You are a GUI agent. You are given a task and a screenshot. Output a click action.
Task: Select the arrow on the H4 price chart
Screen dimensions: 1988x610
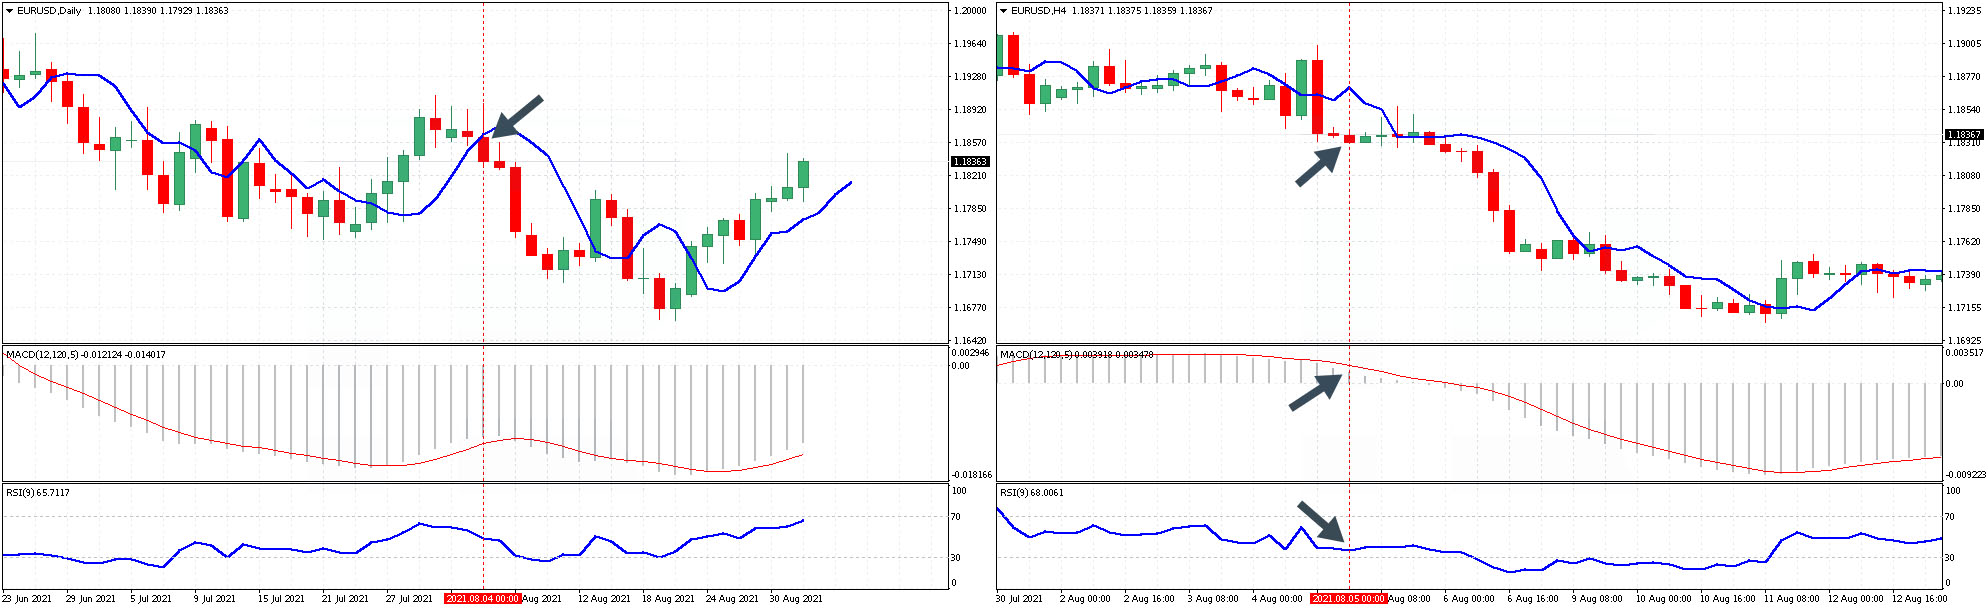[1318, 166]
